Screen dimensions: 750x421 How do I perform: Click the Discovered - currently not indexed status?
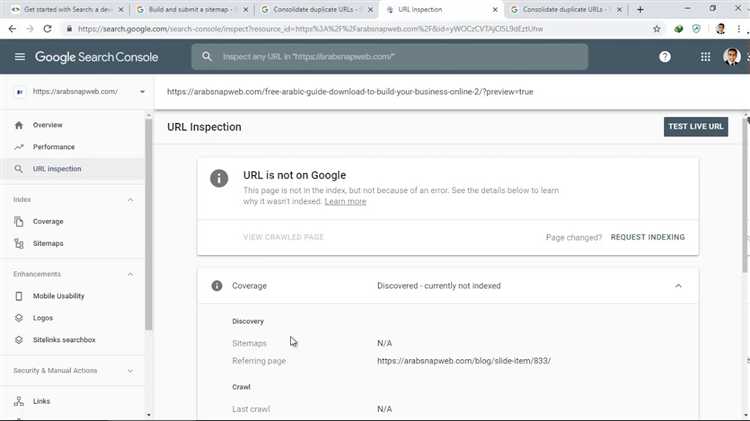point(439,286)
